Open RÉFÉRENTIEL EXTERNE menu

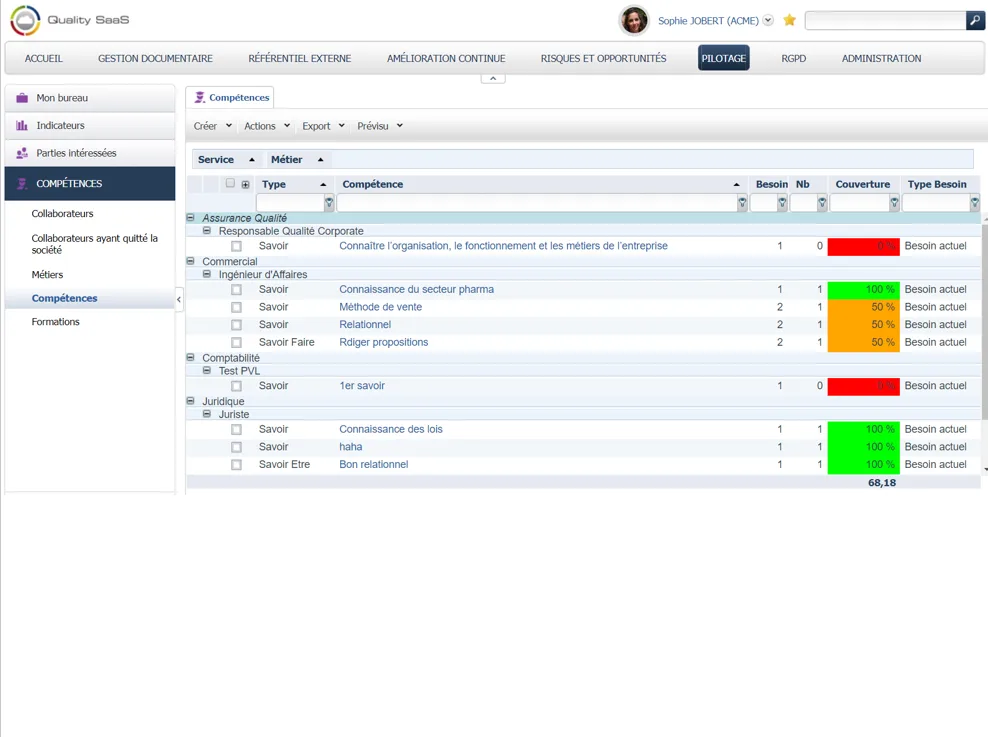[x=300, y=59]
